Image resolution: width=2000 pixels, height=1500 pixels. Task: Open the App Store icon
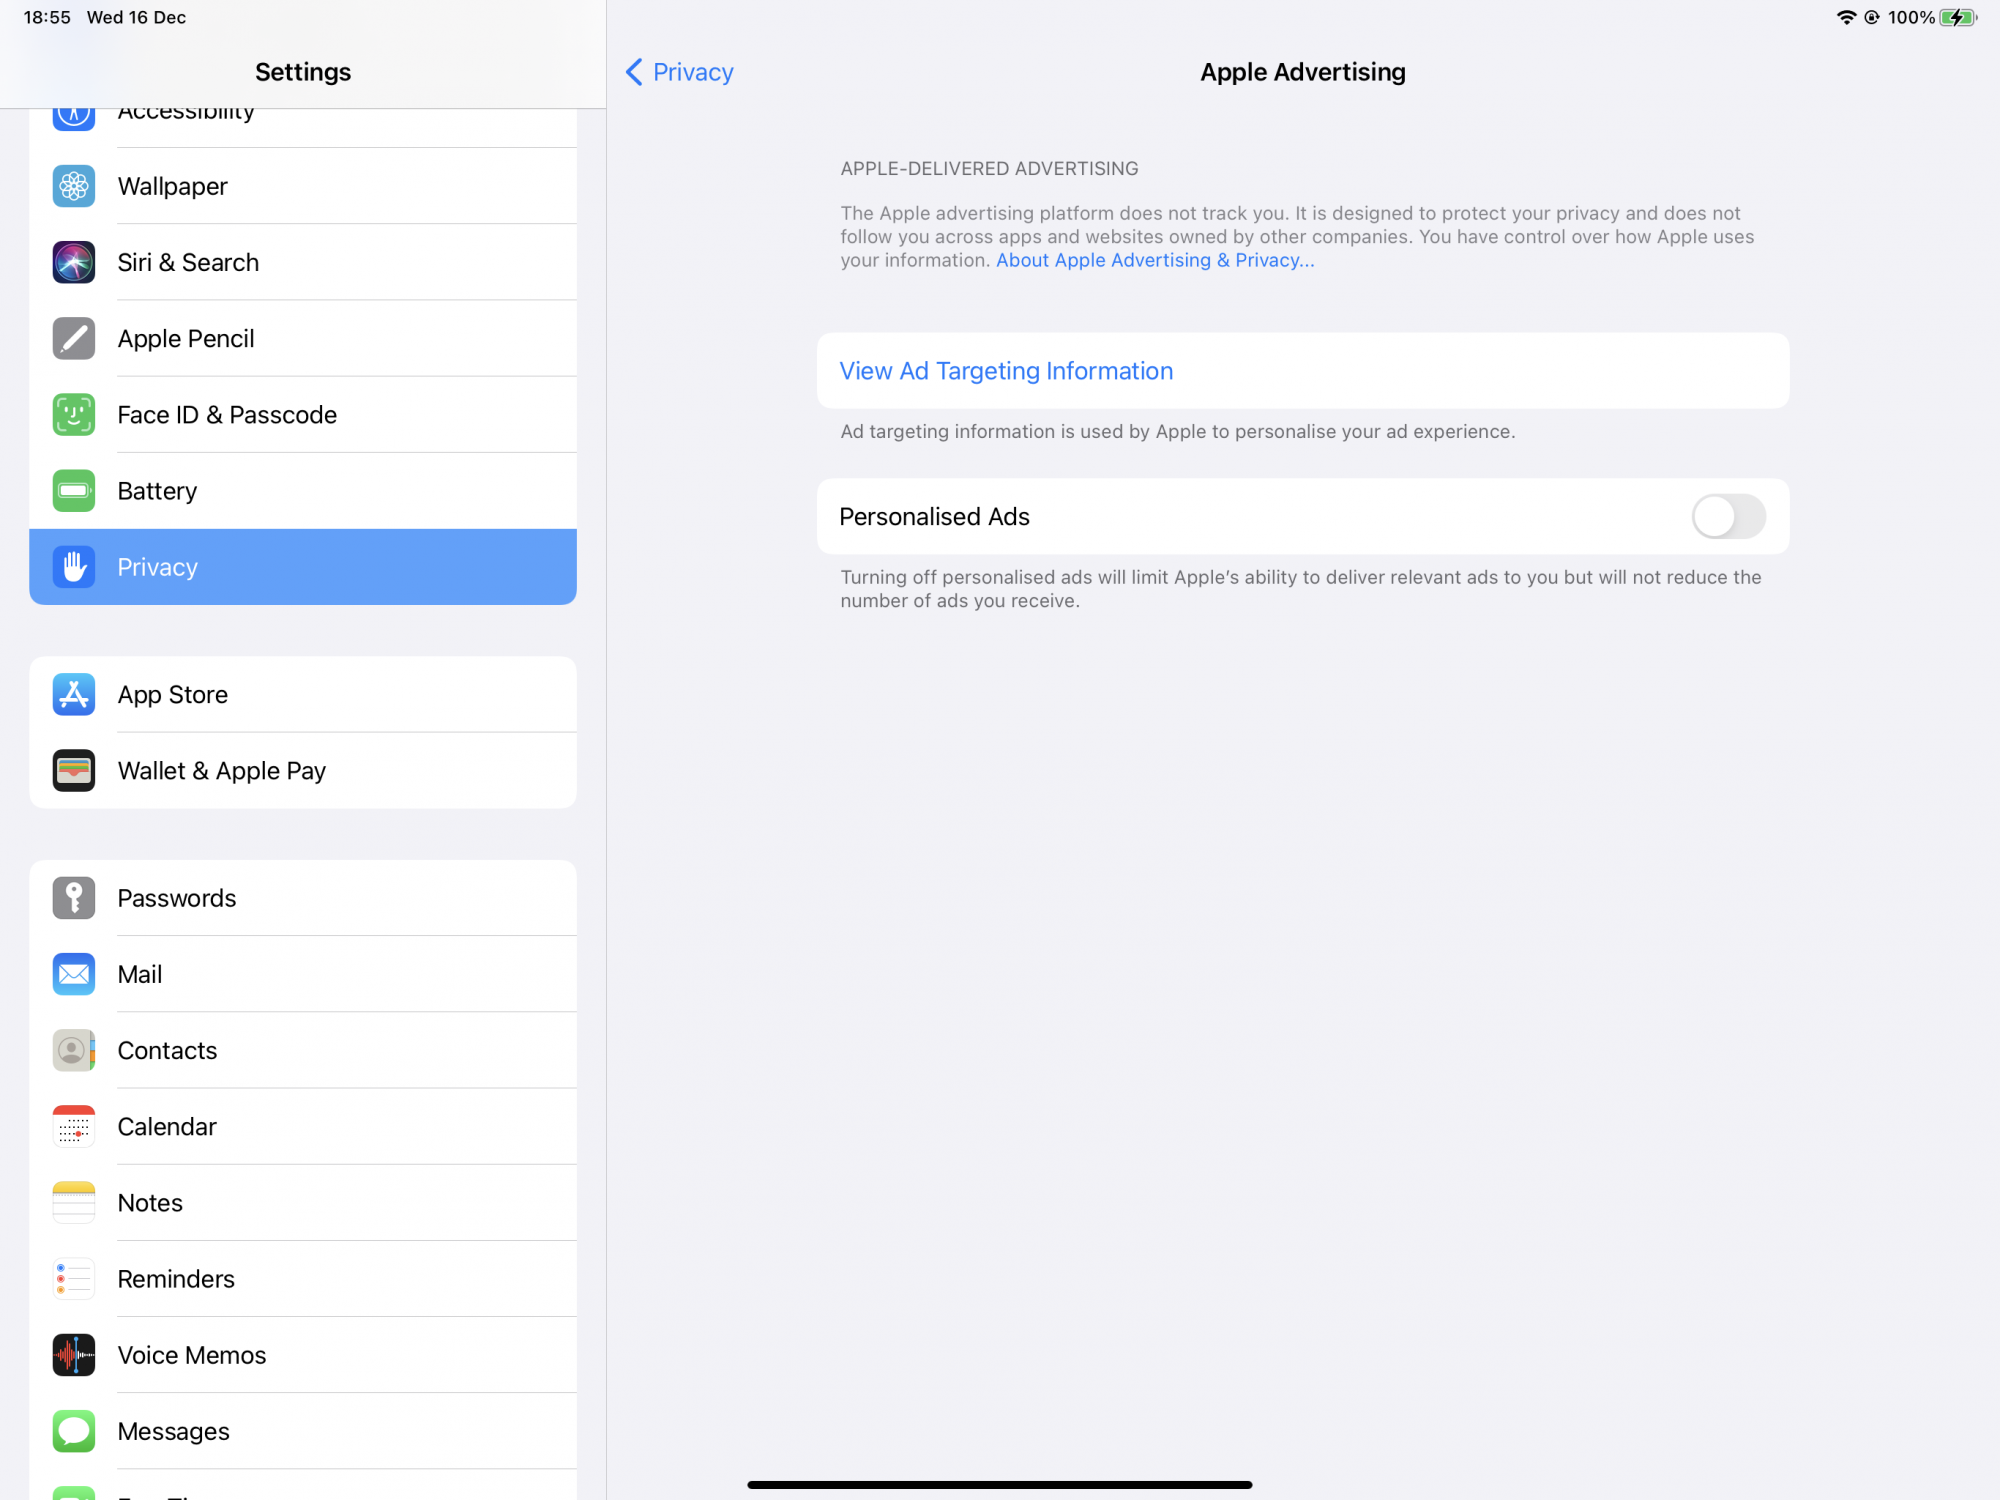pyautogui.click(x=74, y=694)
